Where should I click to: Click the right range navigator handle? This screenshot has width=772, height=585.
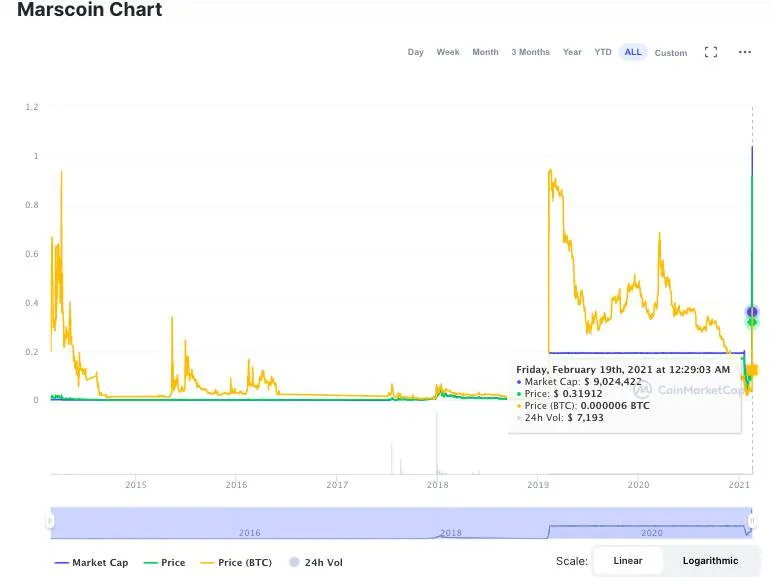752,521
